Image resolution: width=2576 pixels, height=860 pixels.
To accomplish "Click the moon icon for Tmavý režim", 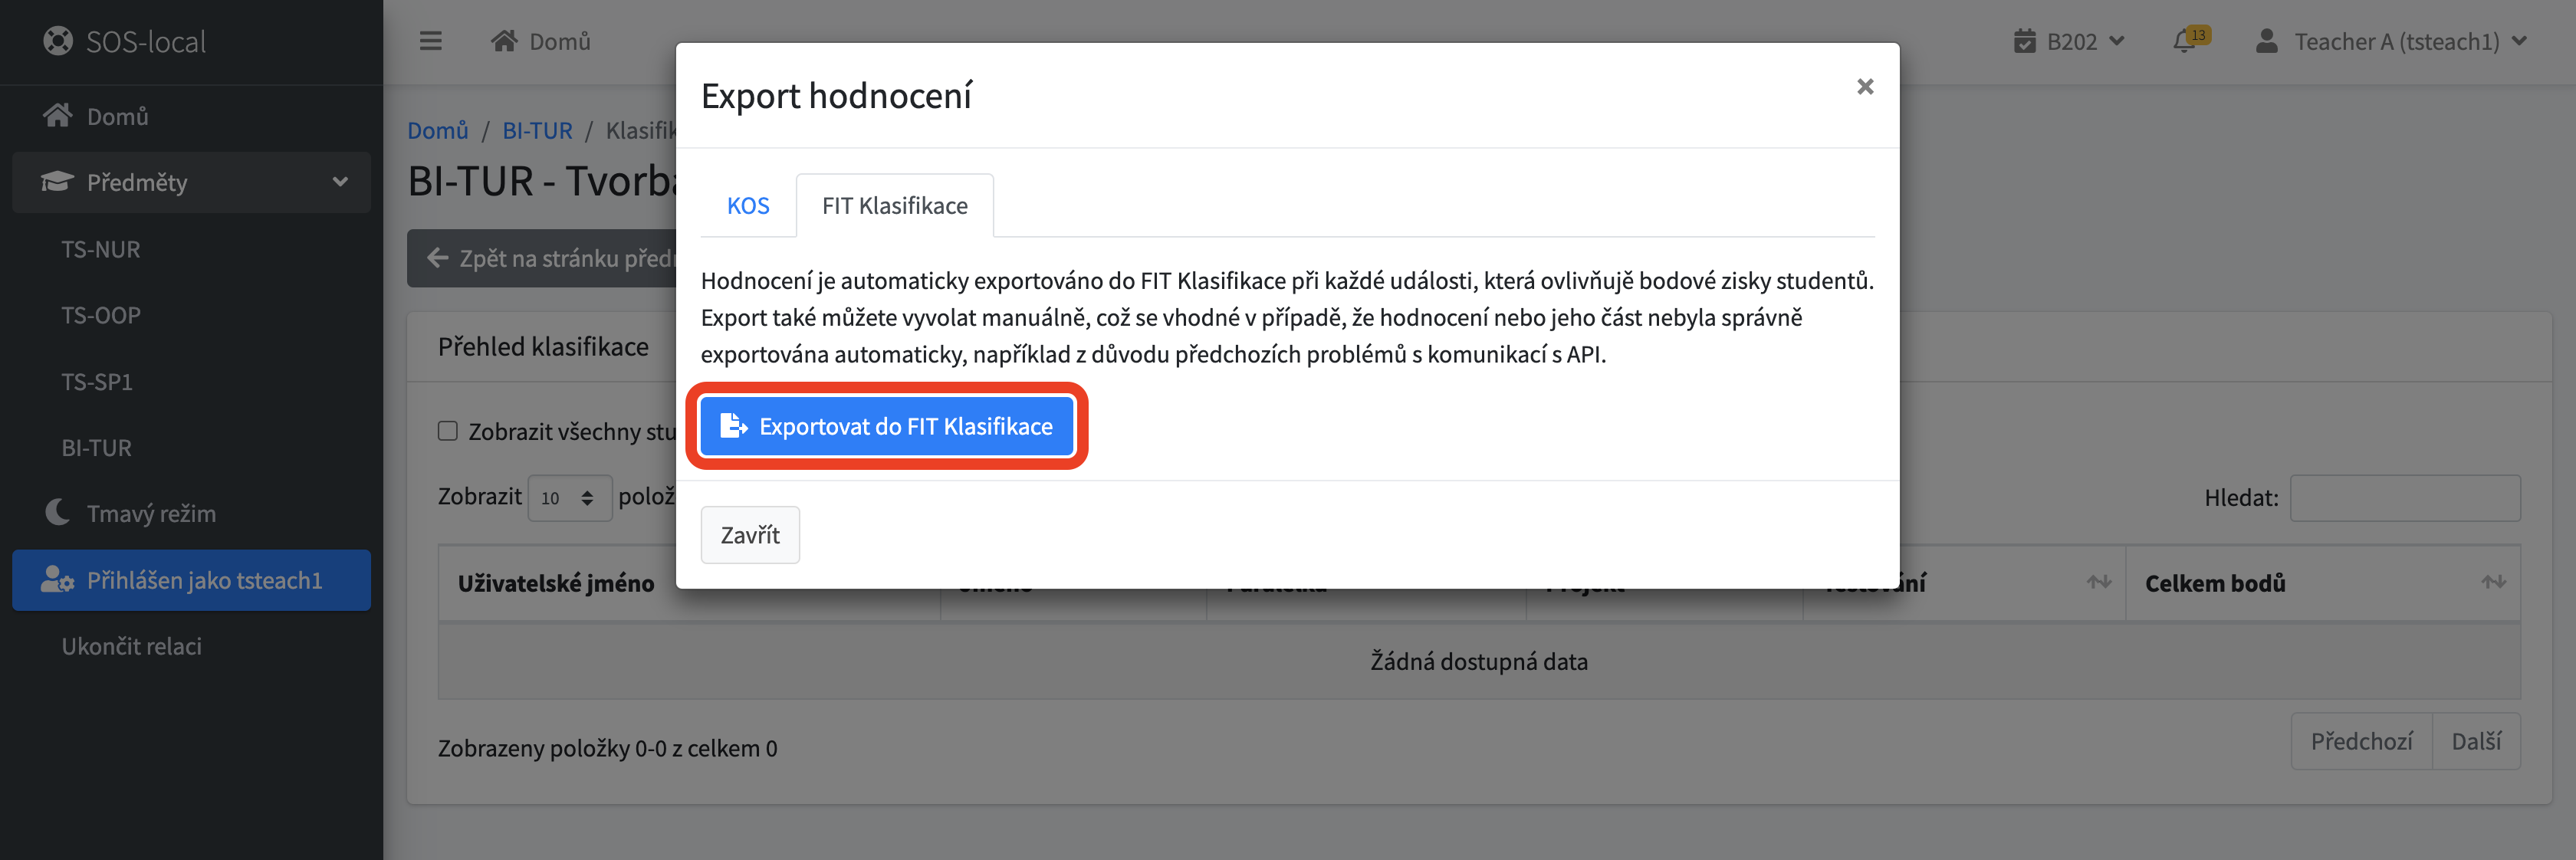I will tap(58, 513).
